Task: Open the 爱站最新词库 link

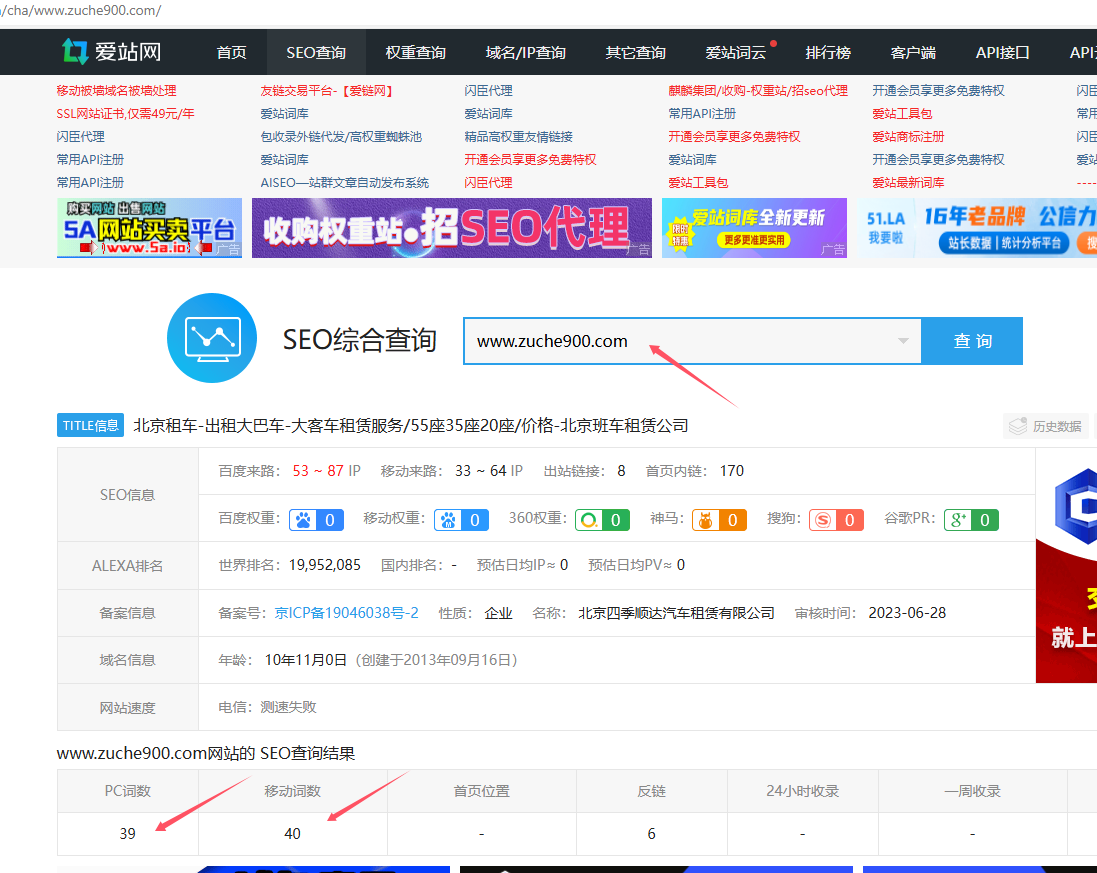Action: [x=908, y=183]
